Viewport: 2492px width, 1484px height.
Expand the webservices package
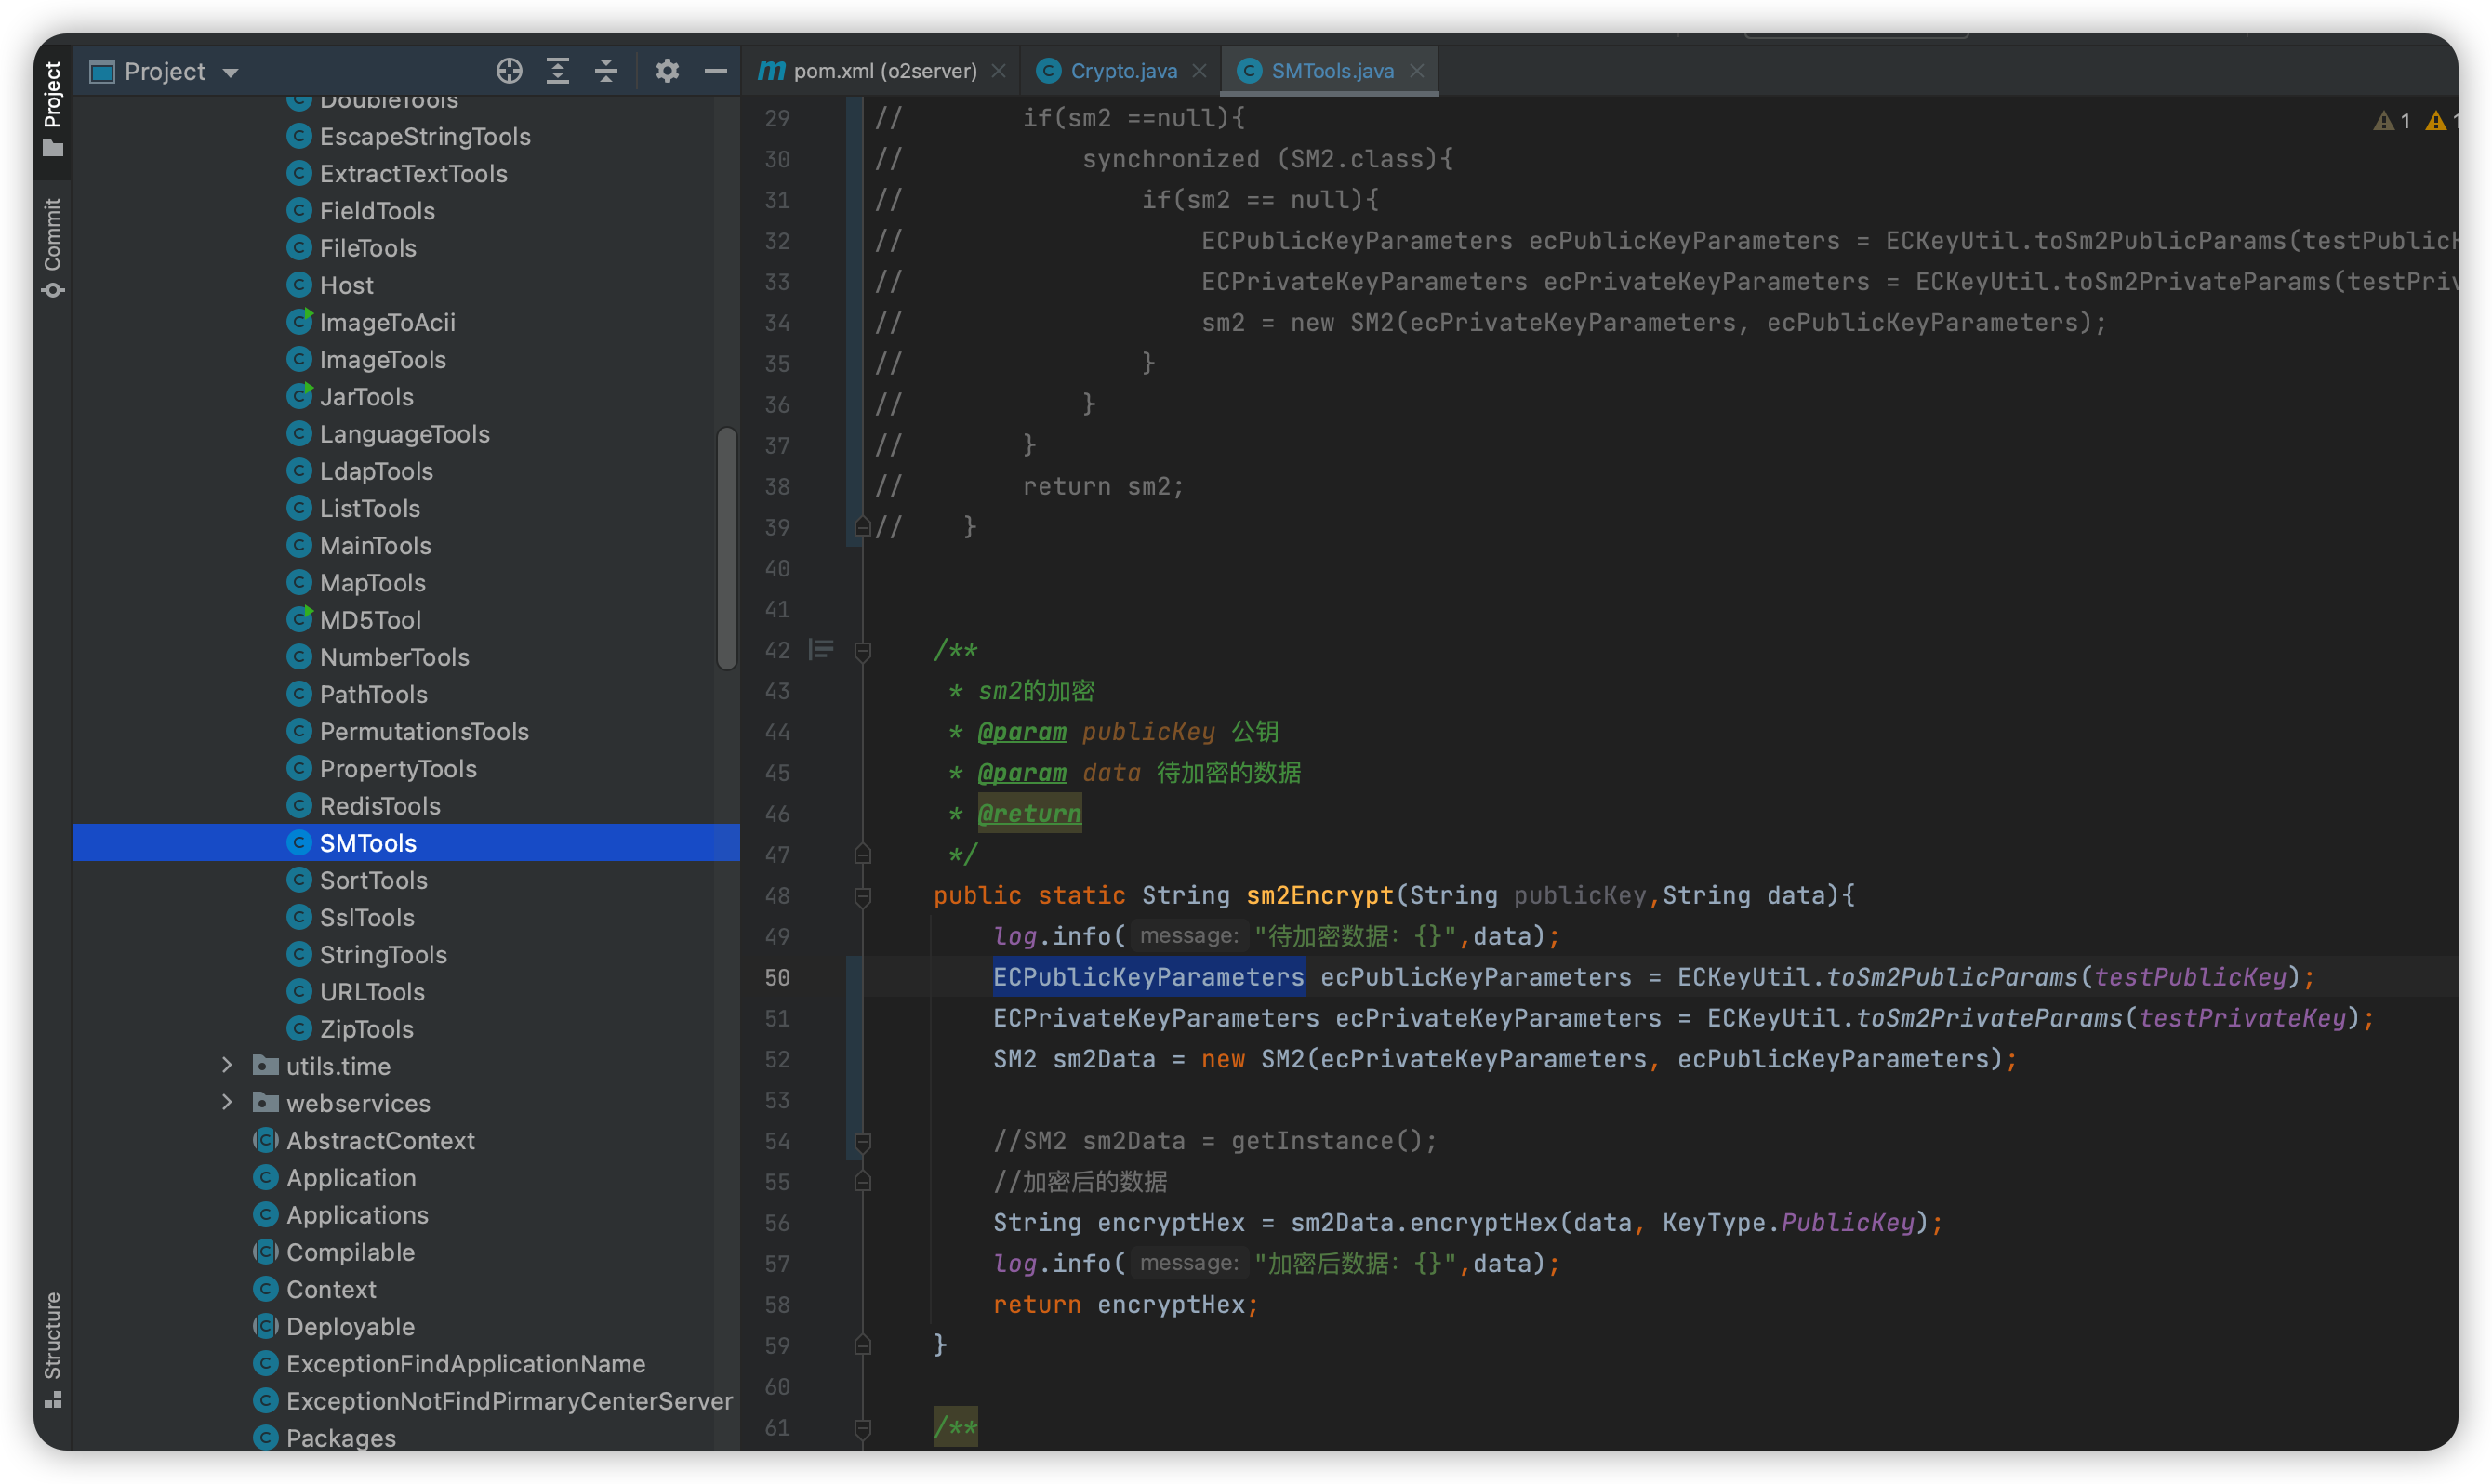(227, 1102)
